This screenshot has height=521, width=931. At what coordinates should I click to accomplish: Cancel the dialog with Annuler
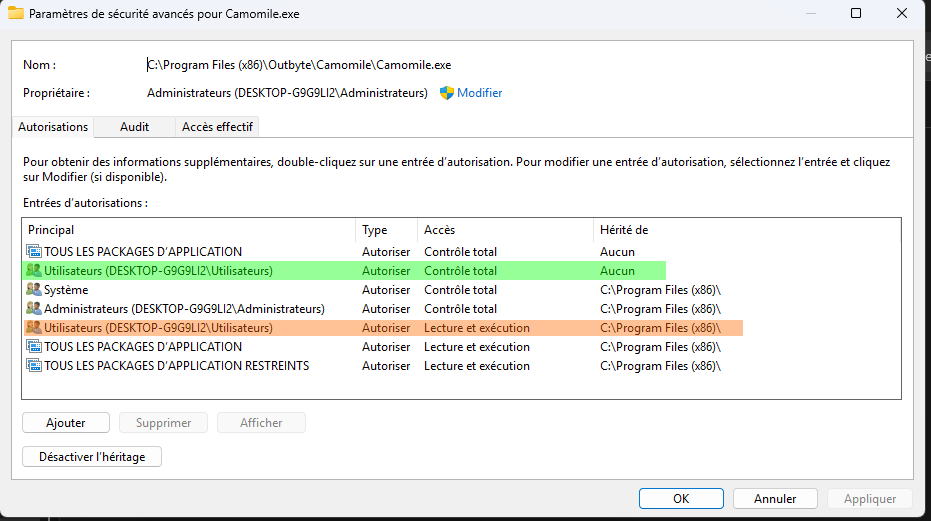click(x=775, y=498)
